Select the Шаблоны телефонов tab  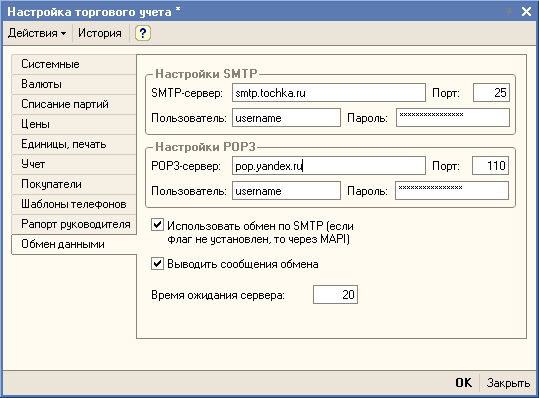click(x=74, y=204)
